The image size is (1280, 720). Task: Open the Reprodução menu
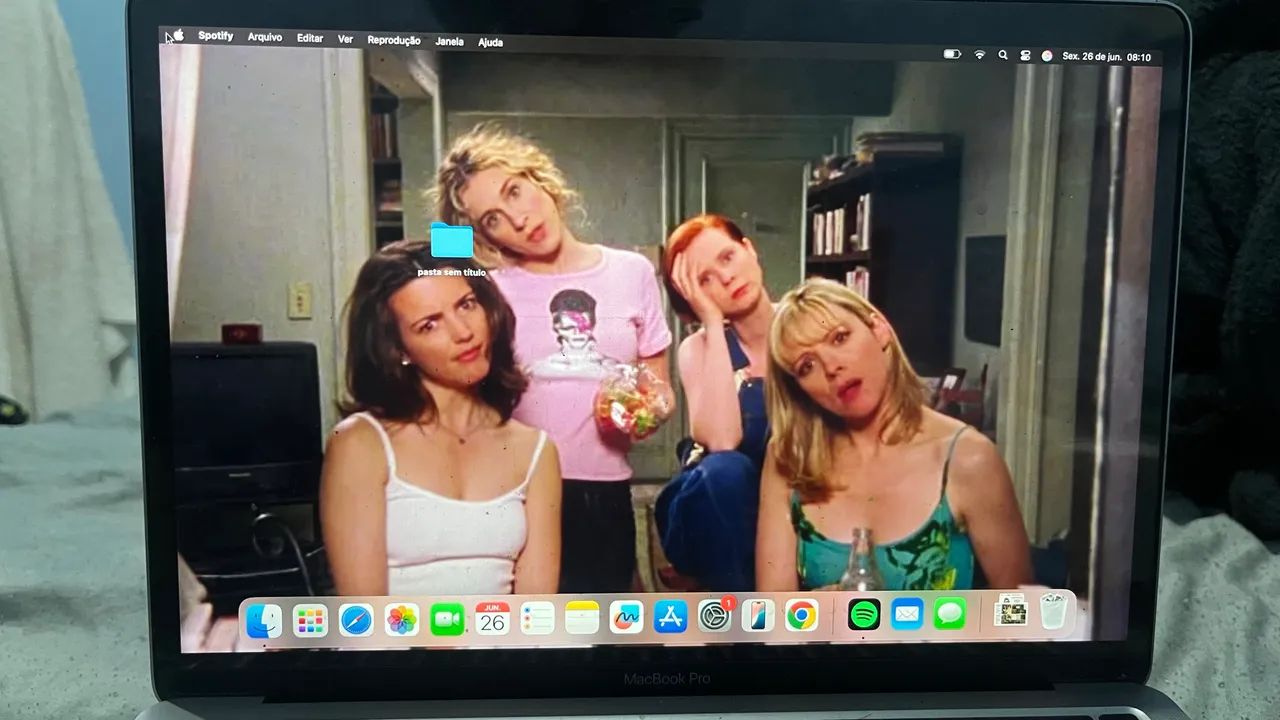click(394, 40)
